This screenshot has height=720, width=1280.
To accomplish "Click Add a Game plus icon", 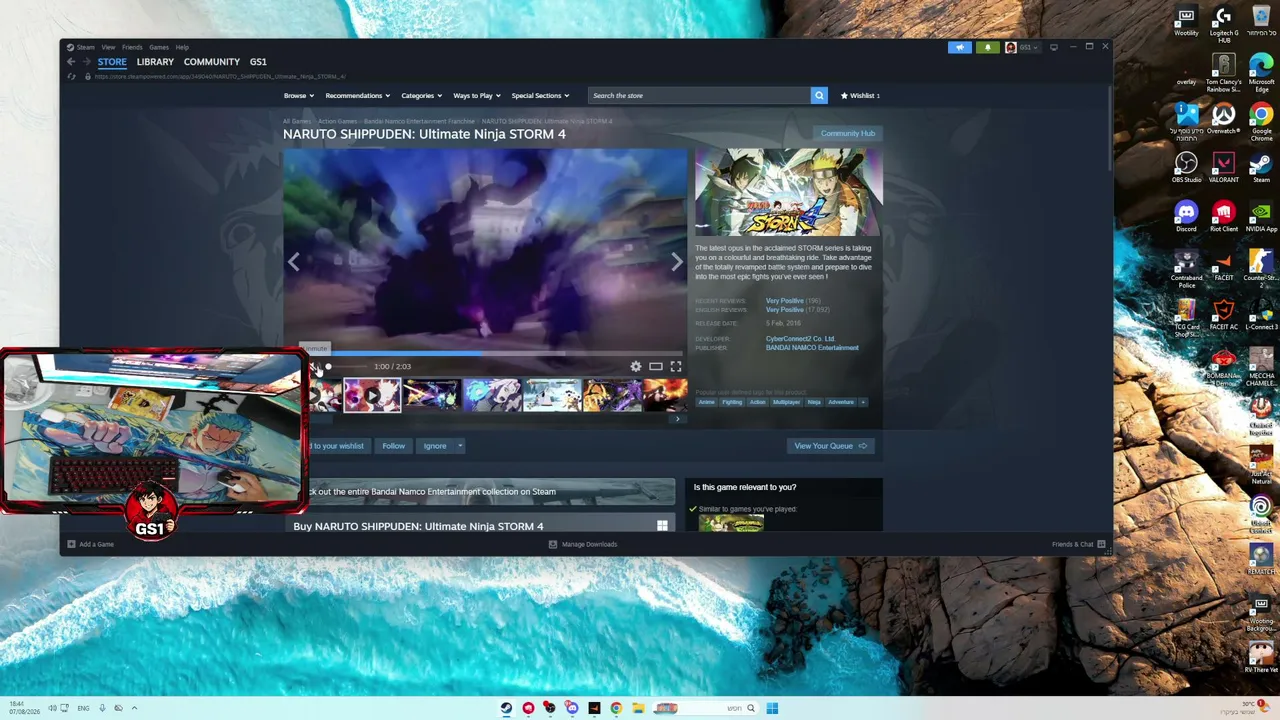I will [71, 544].
